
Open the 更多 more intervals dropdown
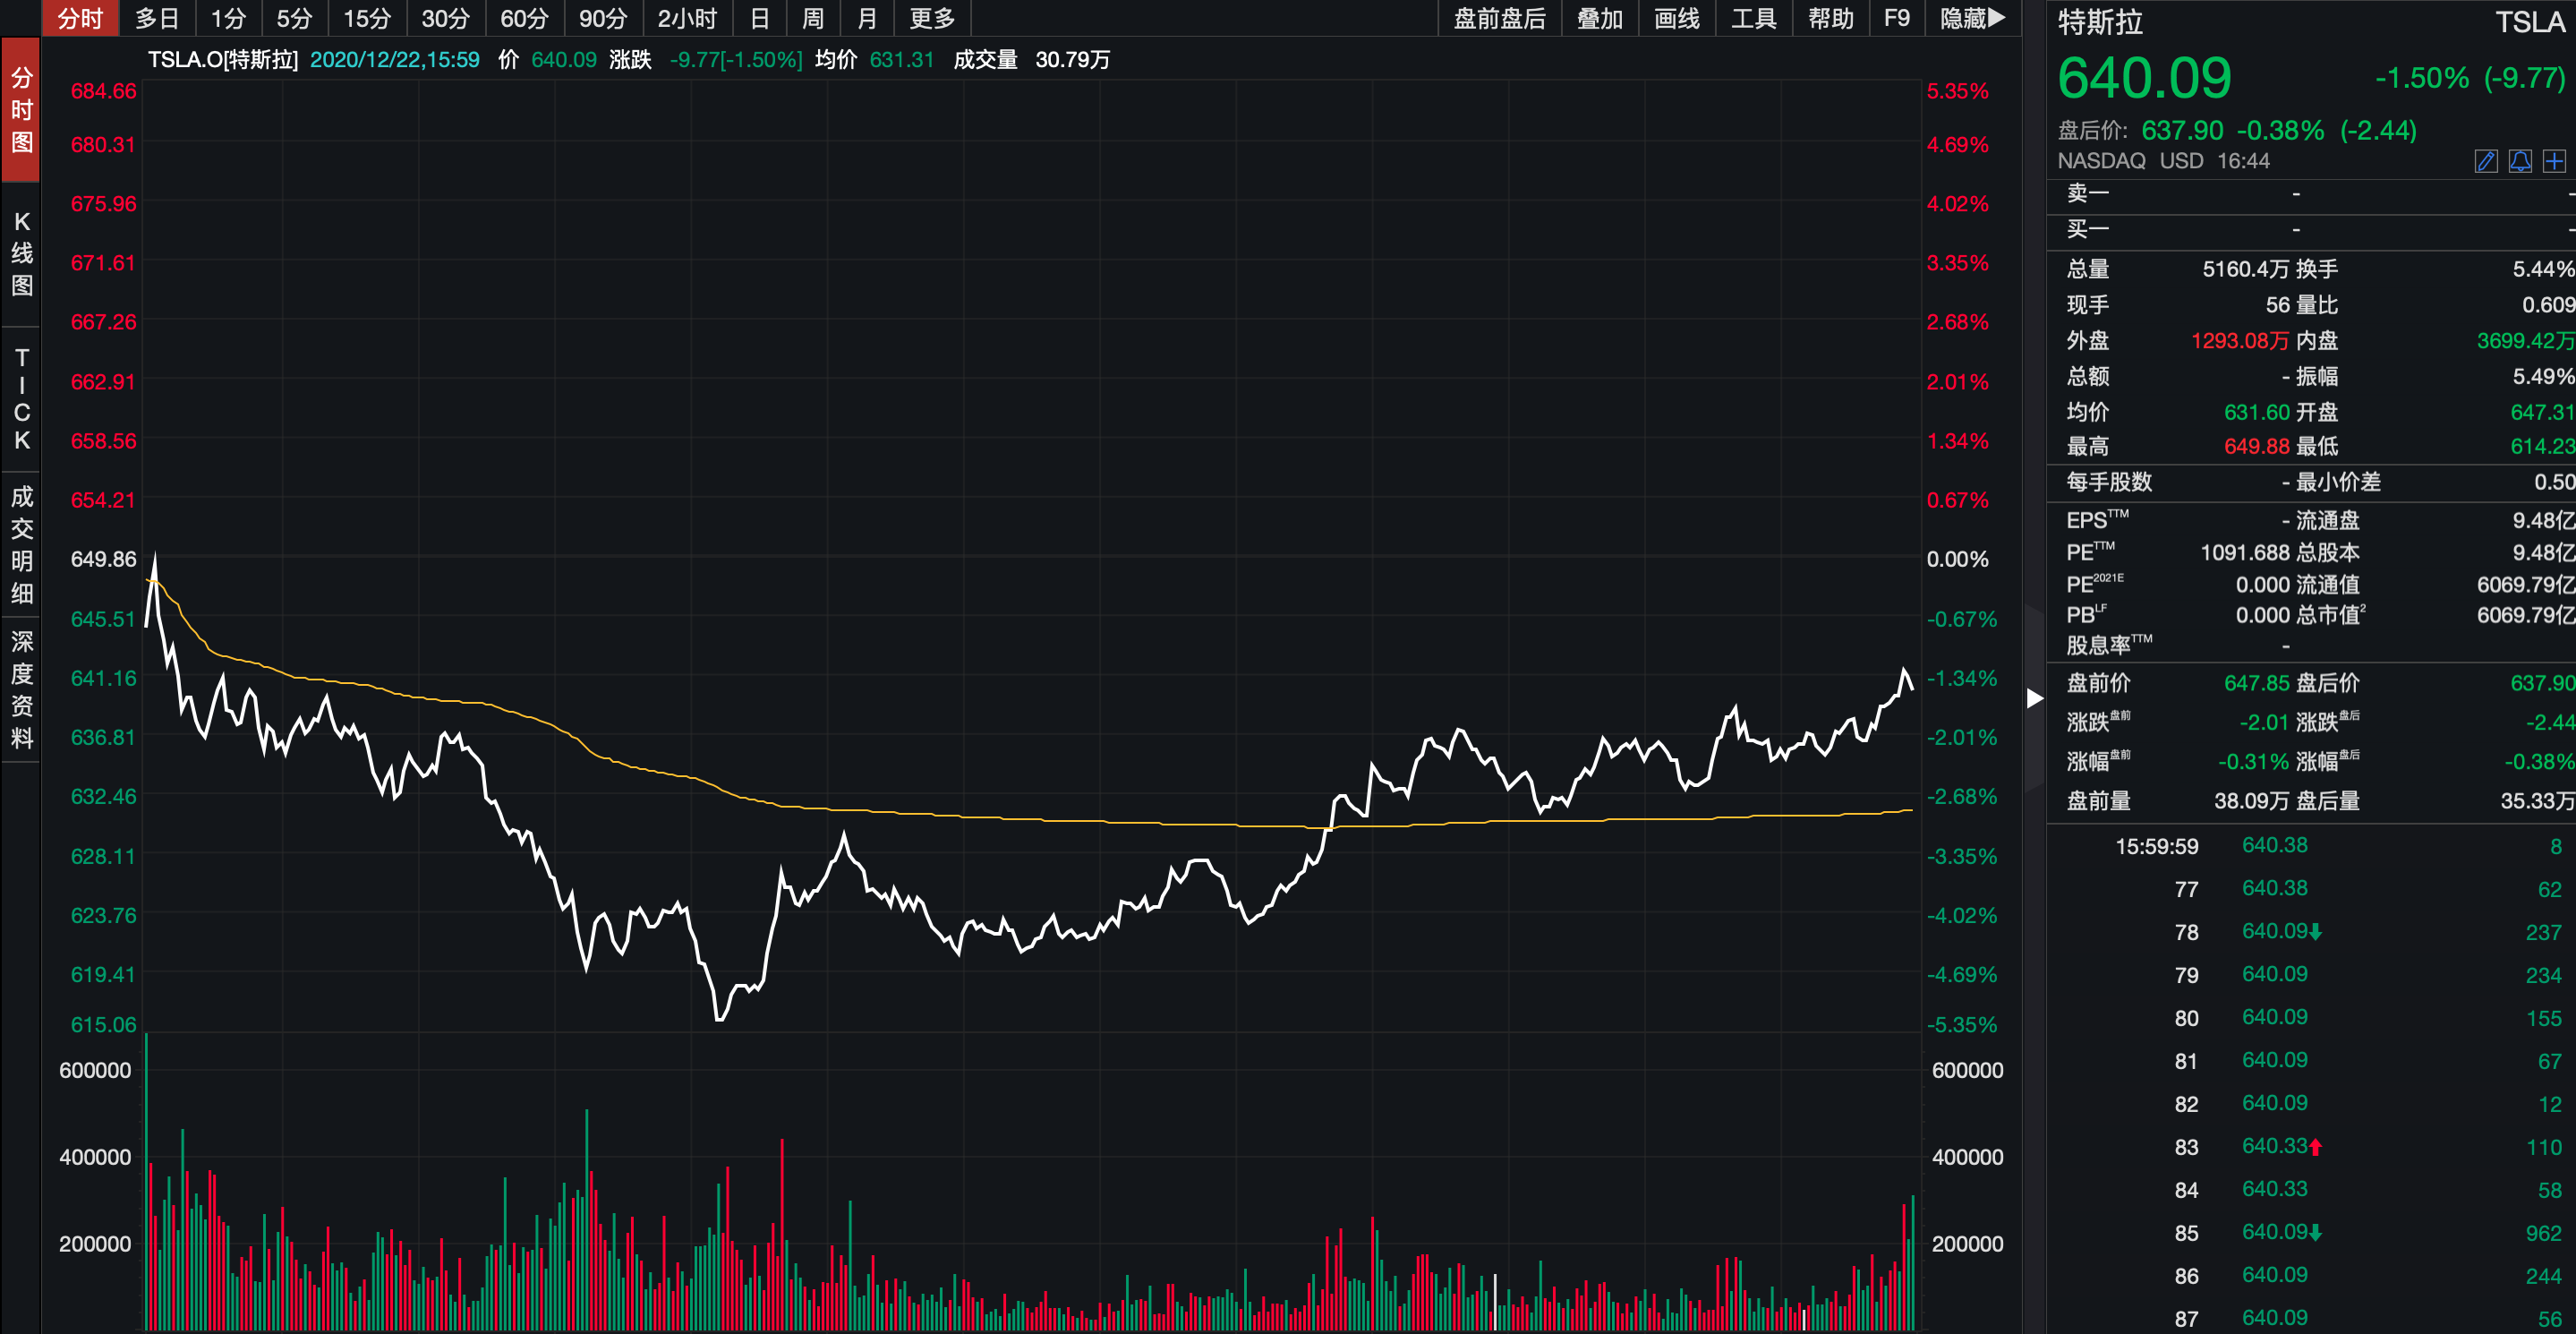(932, 18)
